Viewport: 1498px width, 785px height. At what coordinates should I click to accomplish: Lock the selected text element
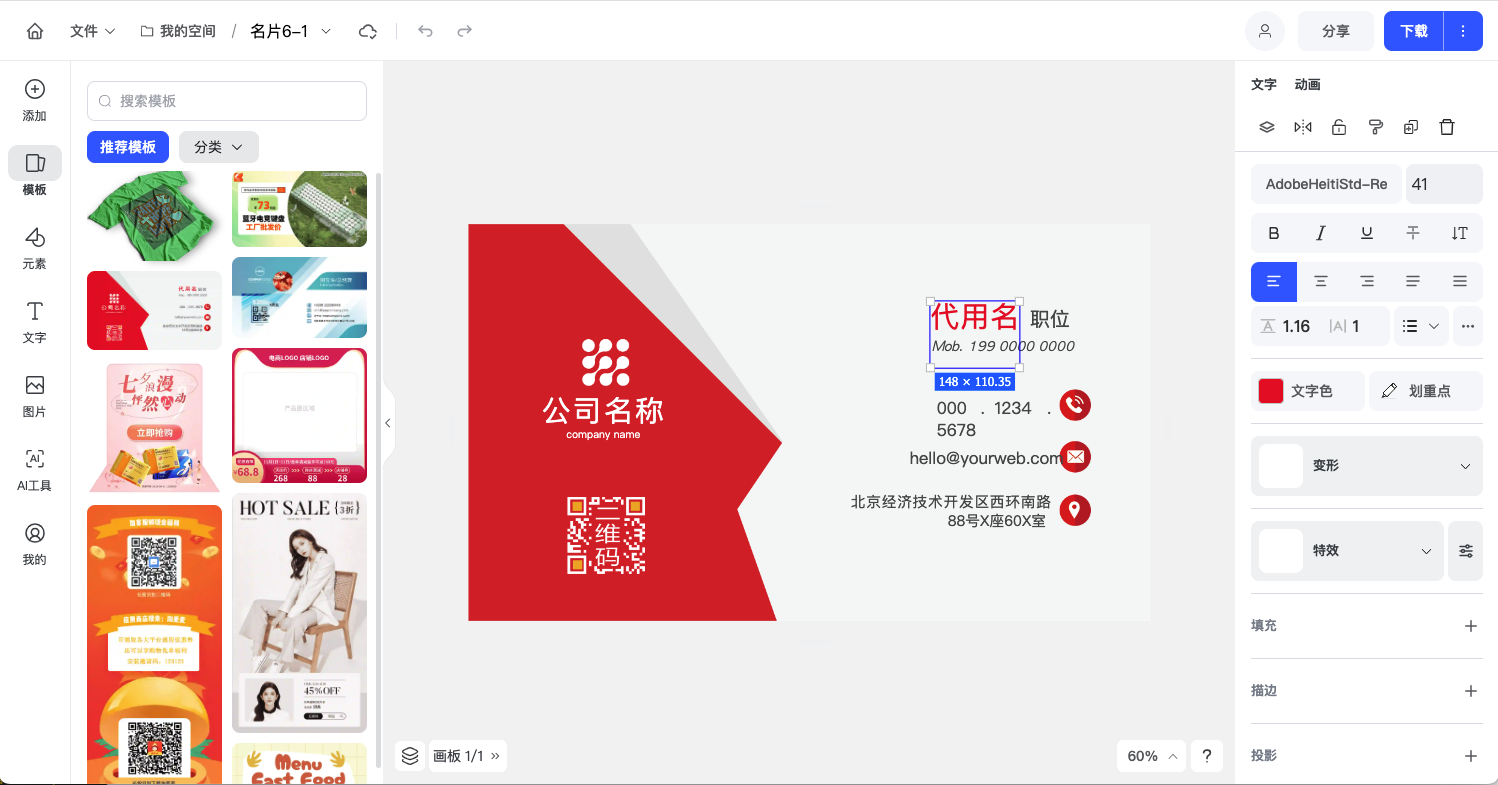tap(1339, 127)
